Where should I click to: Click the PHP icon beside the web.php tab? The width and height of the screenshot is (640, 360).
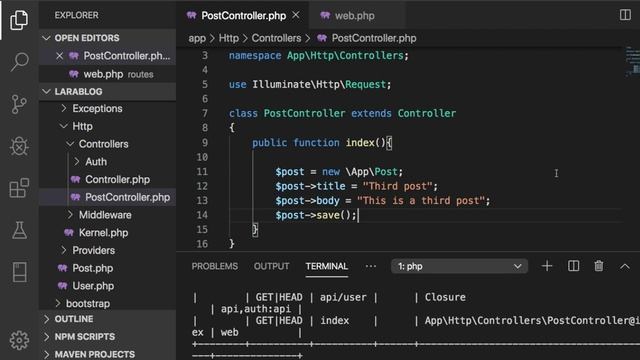(x=325, y=16)
